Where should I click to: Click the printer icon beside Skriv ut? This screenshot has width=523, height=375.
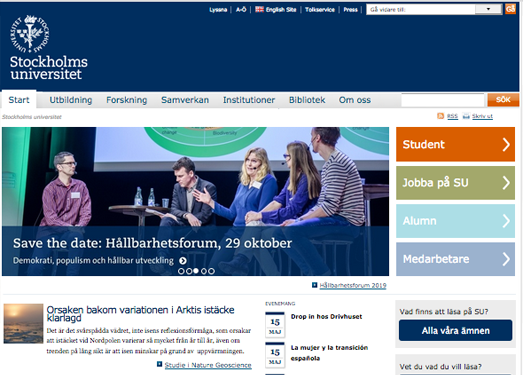coord(466,116)
